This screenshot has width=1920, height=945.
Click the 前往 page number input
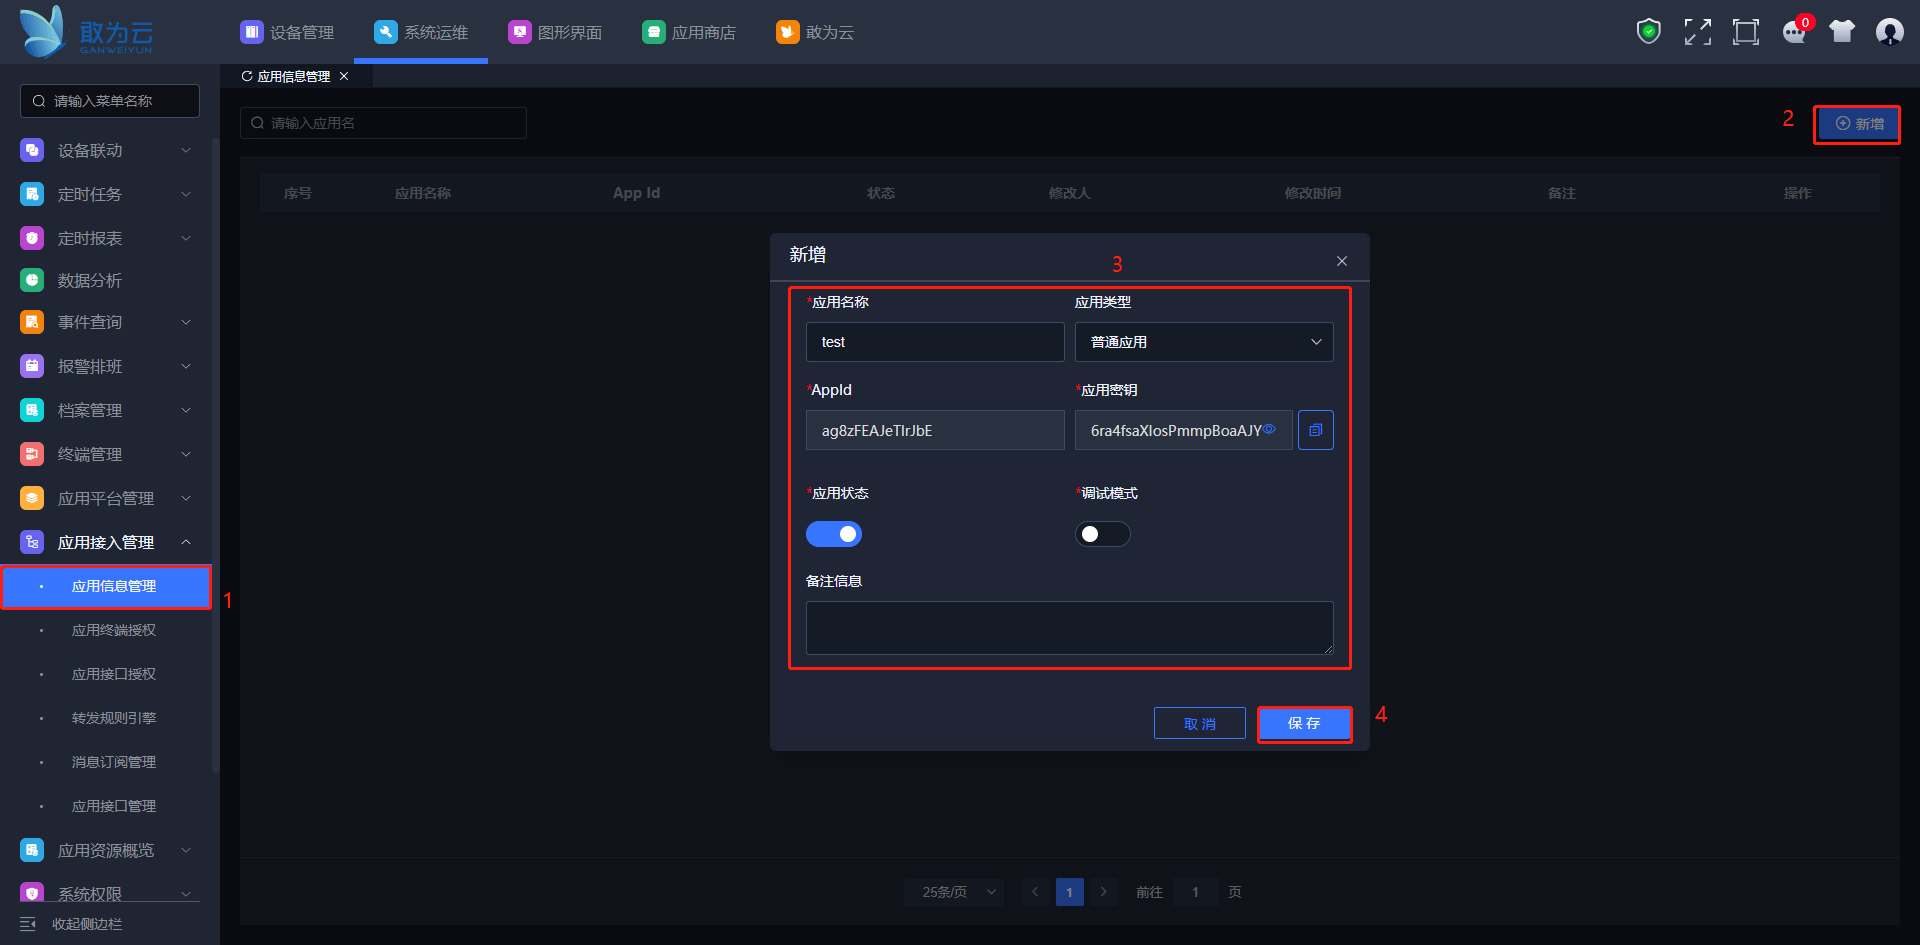click(x=1195, y=892)
